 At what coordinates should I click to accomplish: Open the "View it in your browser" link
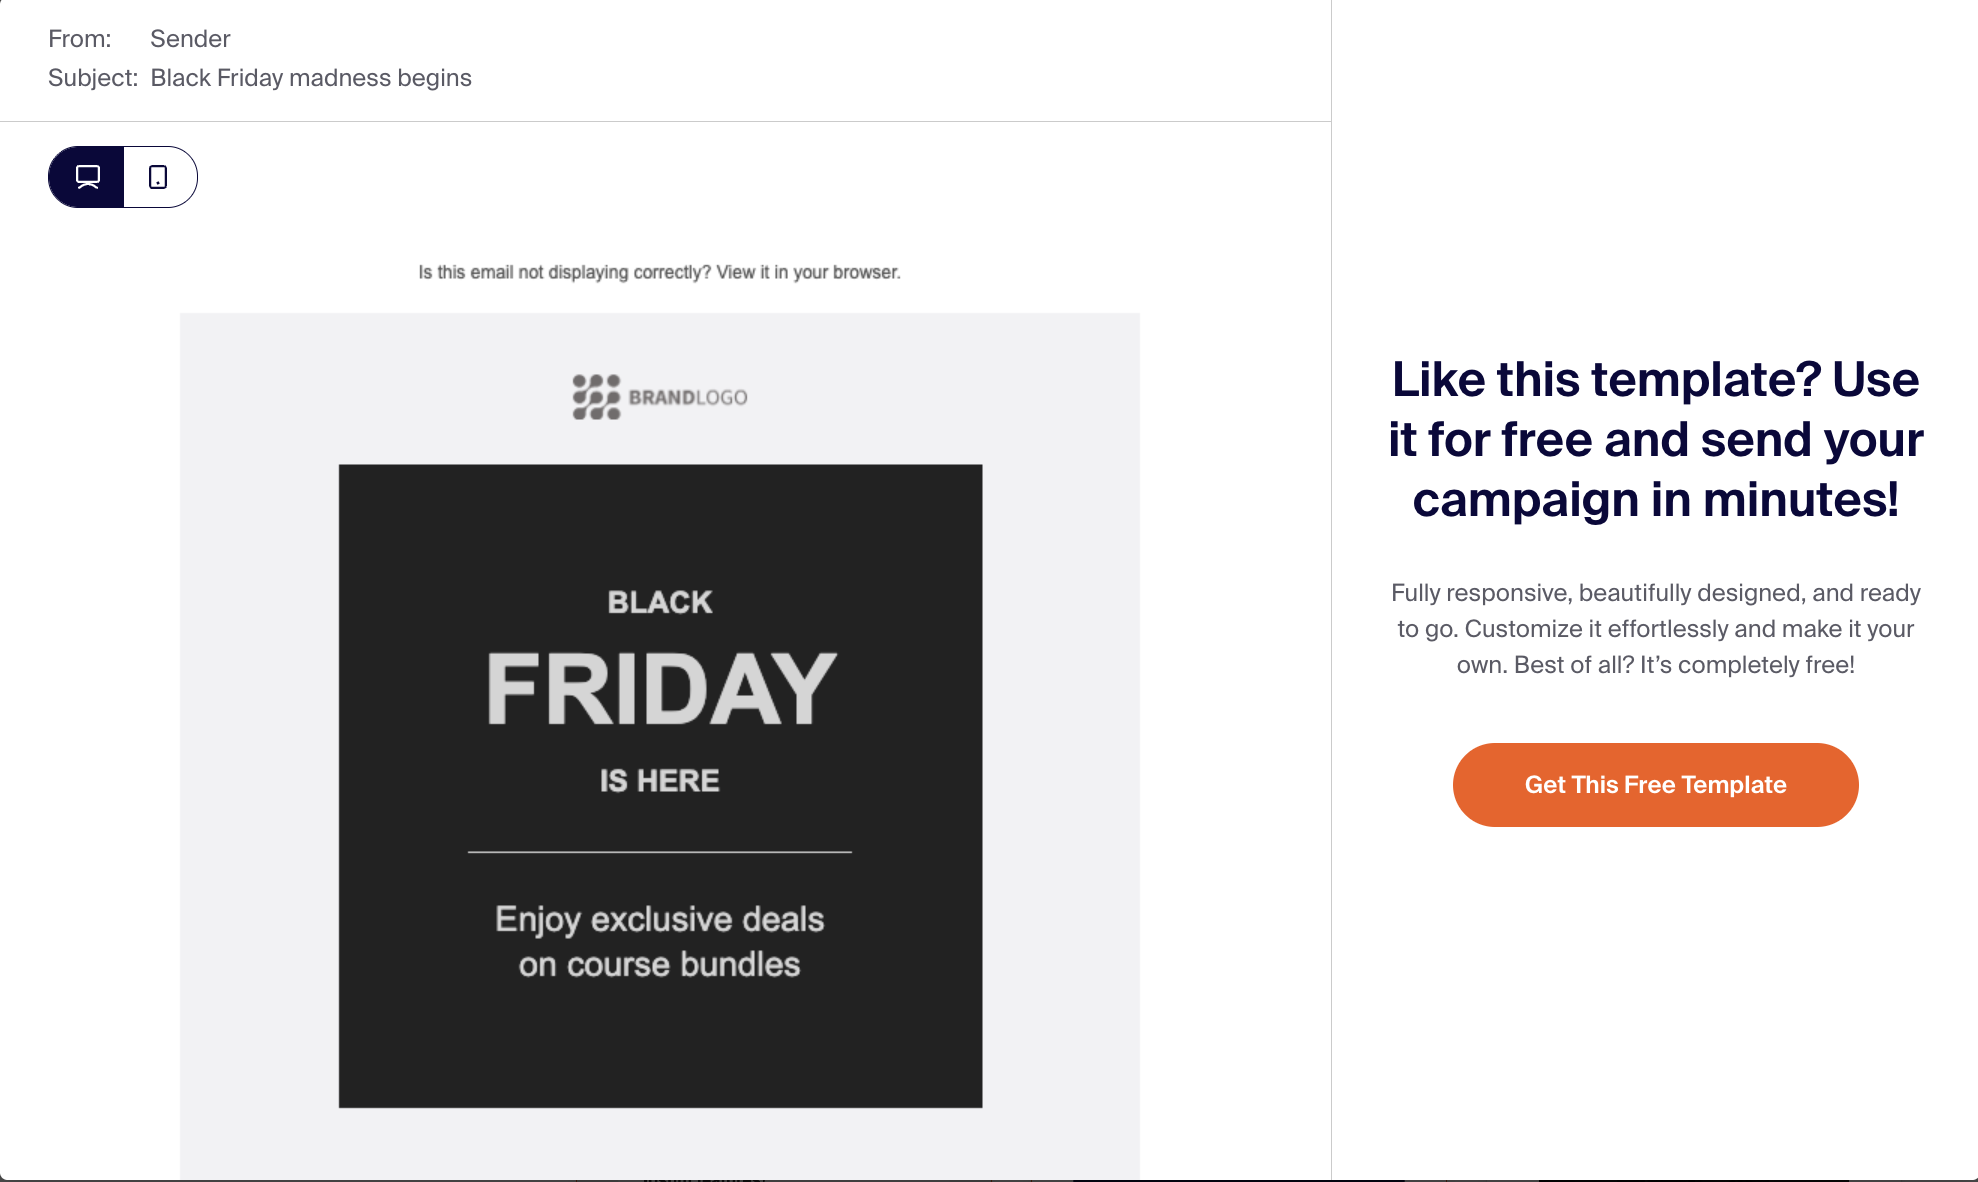[808, 272]
